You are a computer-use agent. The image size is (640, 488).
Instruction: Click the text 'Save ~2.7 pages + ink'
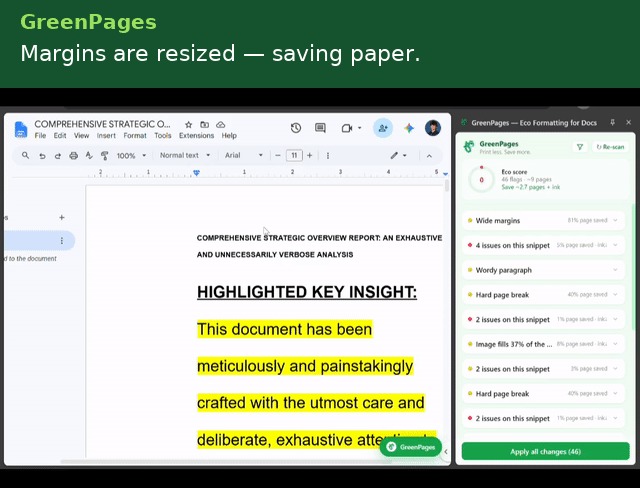531,187
